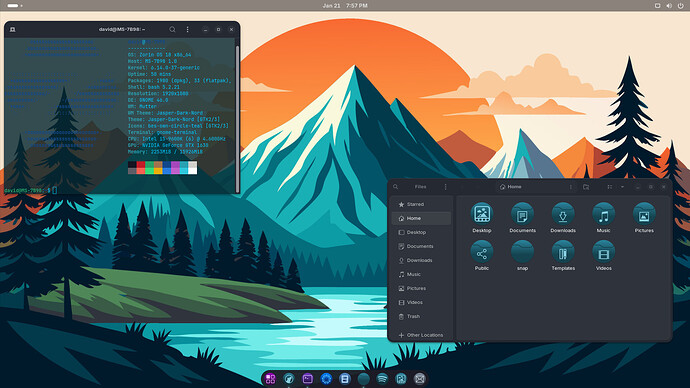Open the Videos folder icon
This screenshot has width=690, height=388.
pyautogui.click(x=603, y=252)
